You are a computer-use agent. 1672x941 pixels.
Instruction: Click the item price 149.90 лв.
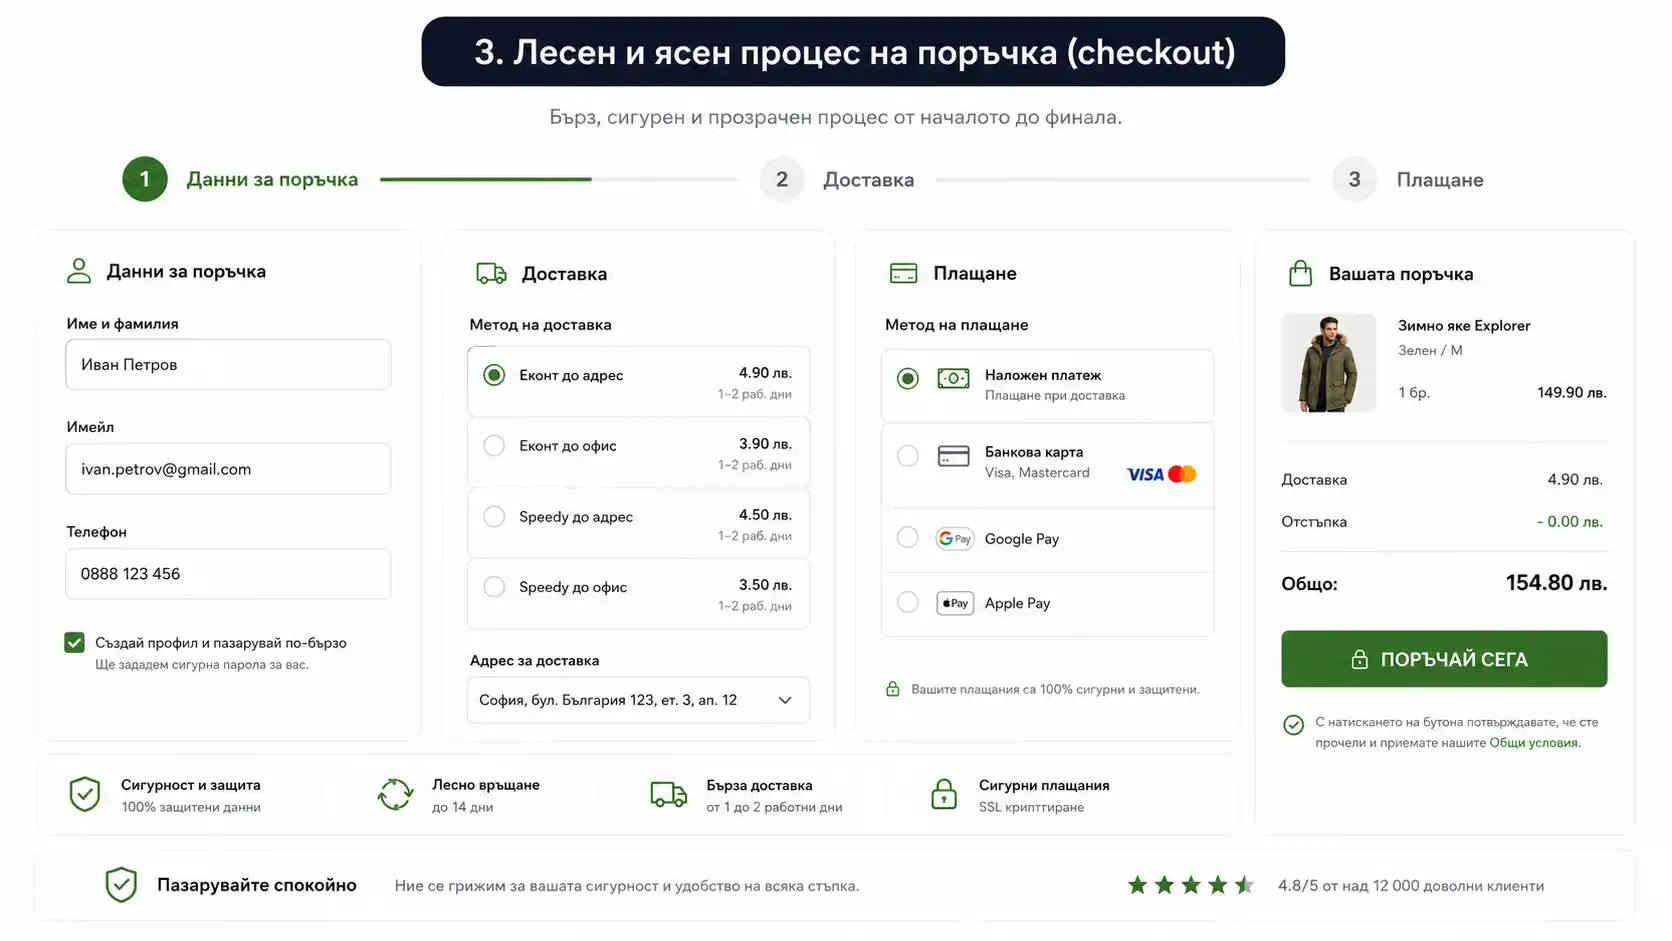(x=1572, y=392)
